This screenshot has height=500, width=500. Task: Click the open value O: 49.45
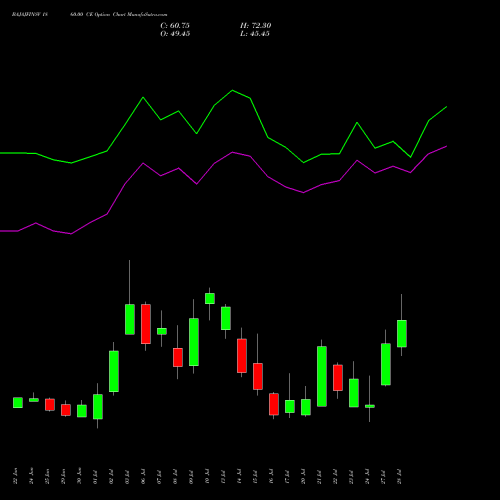coord(175,34)
